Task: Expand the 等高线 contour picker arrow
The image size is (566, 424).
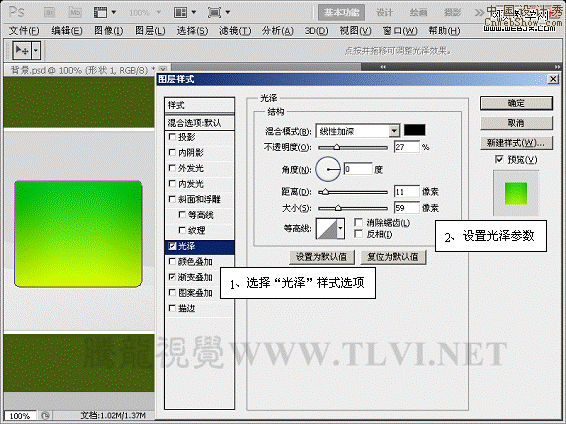Action: click(340, 228)
